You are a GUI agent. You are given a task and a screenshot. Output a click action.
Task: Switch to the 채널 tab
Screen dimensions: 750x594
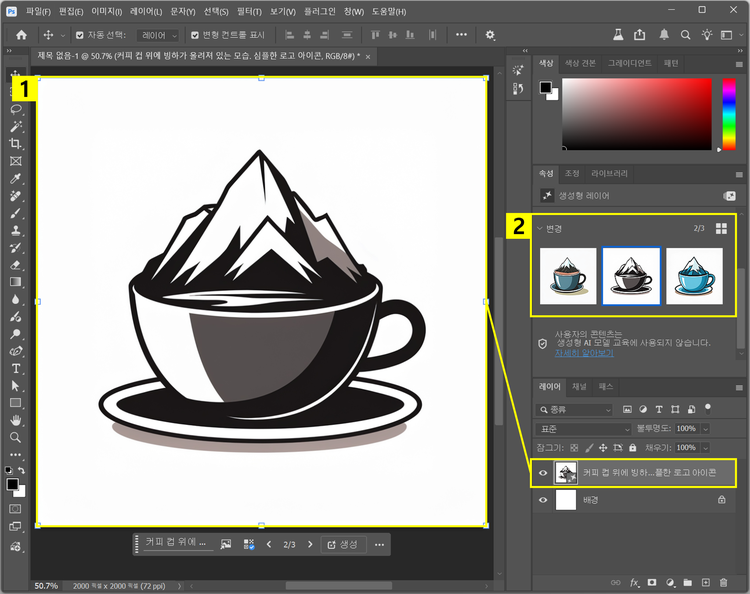click(579, 386)
